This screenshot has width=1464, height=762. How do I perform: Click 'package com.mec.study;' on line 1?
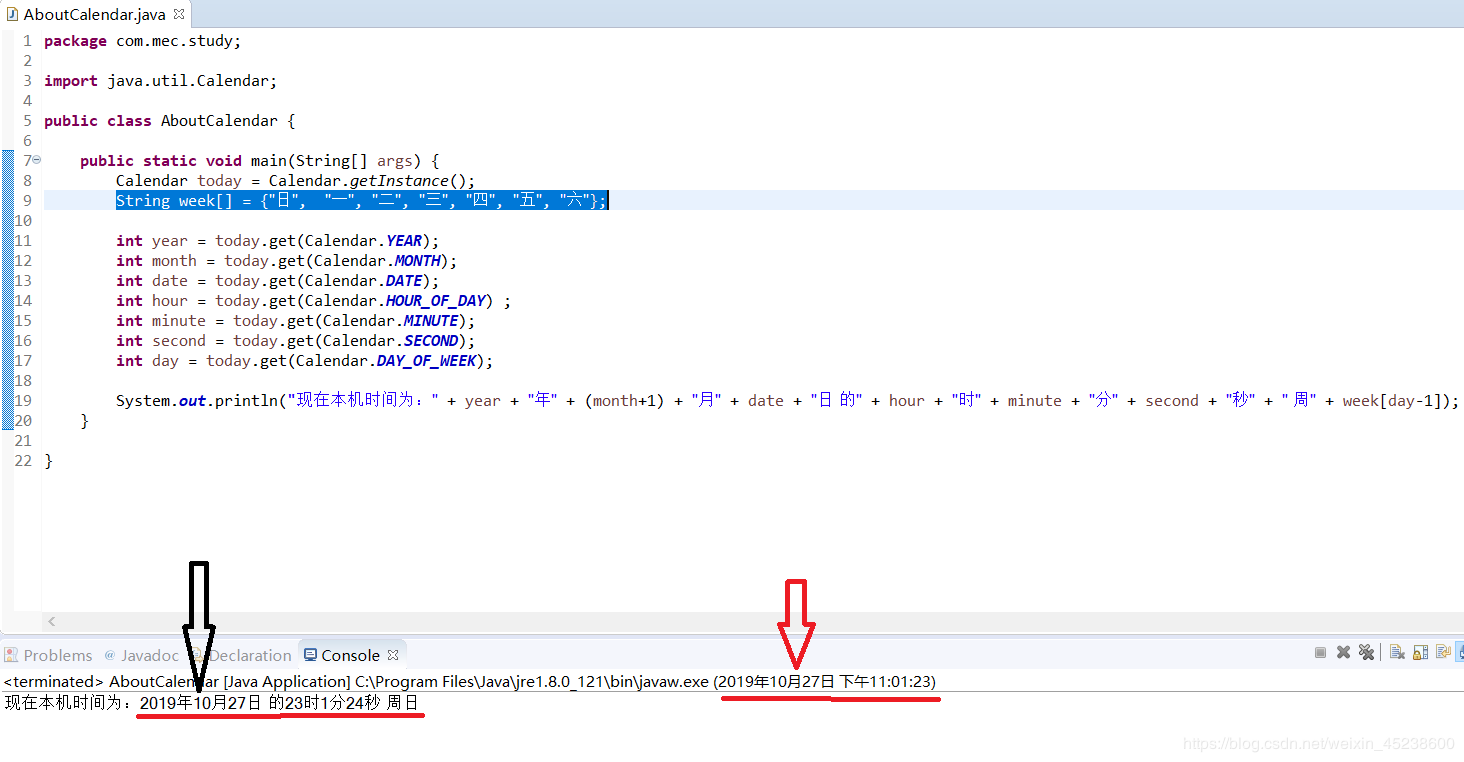pyautogui.click(x=142, y=41)
